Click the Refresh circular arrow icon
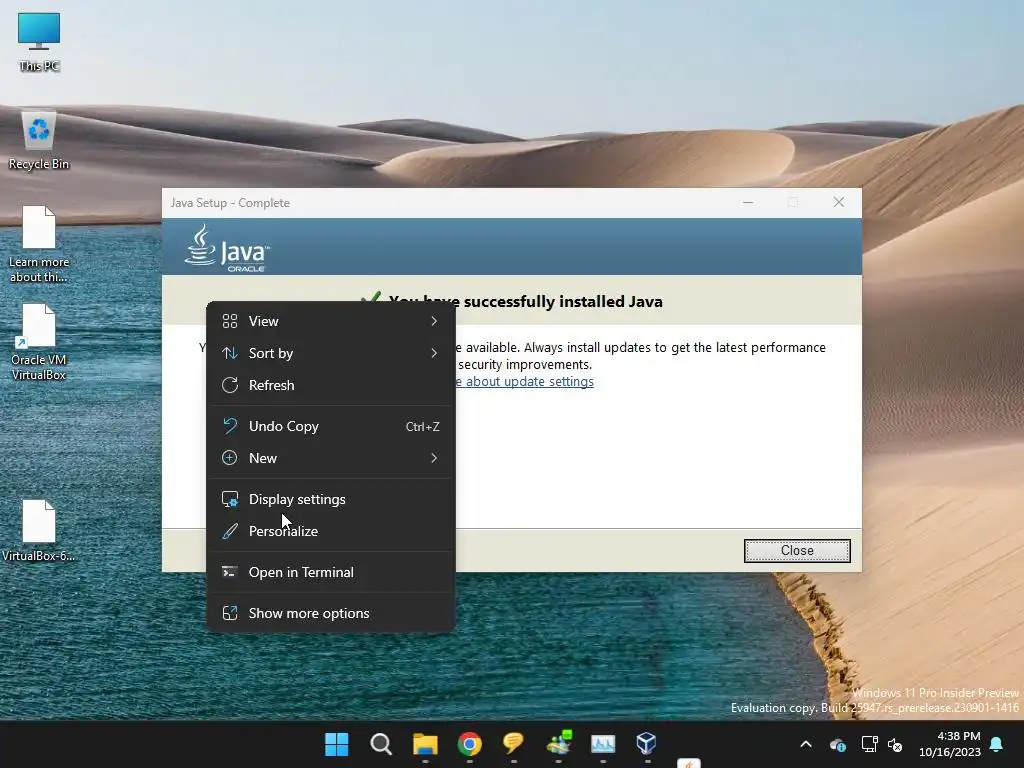 230,385
